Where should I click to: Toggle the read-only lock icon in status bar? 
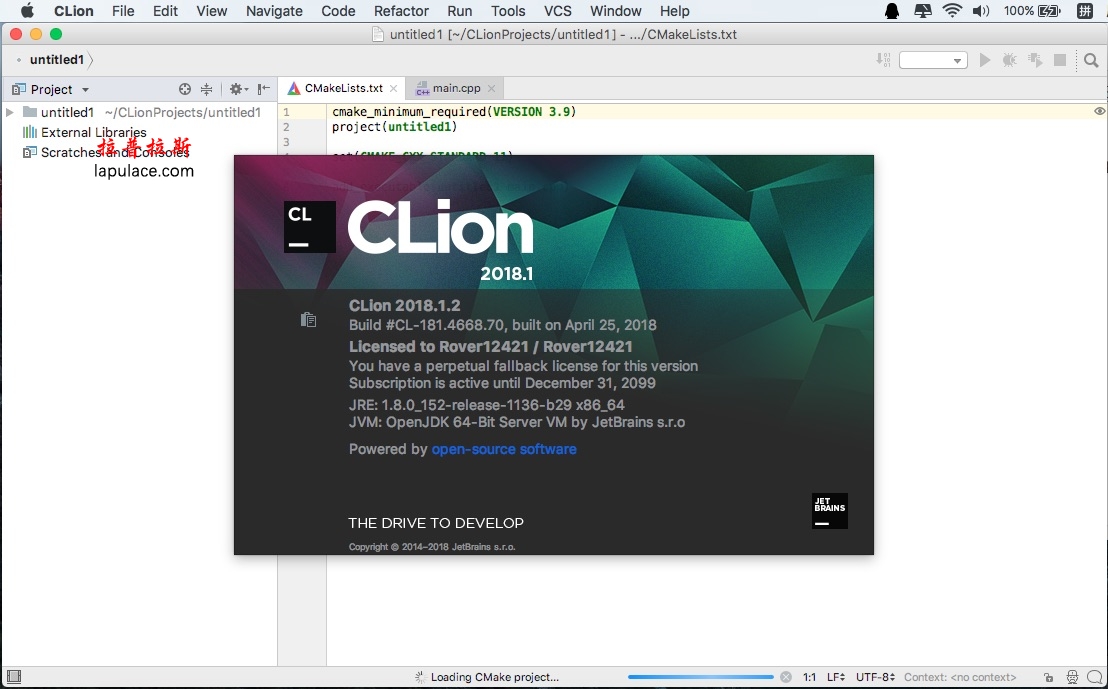(1049, 677)
